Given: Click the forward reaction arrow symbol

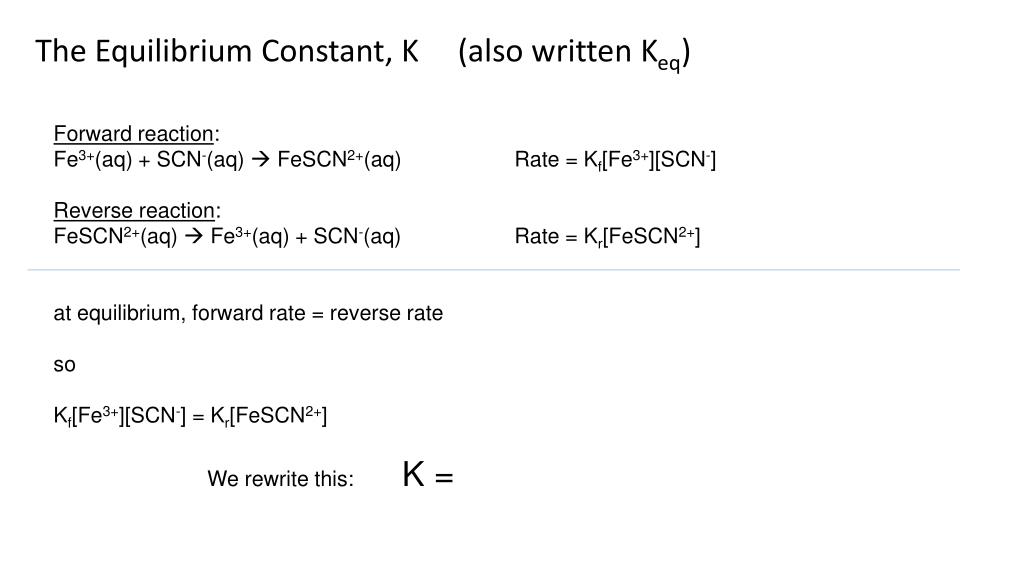Looking at the screenshot, I should pyautogui.click(x=261, y=159).
